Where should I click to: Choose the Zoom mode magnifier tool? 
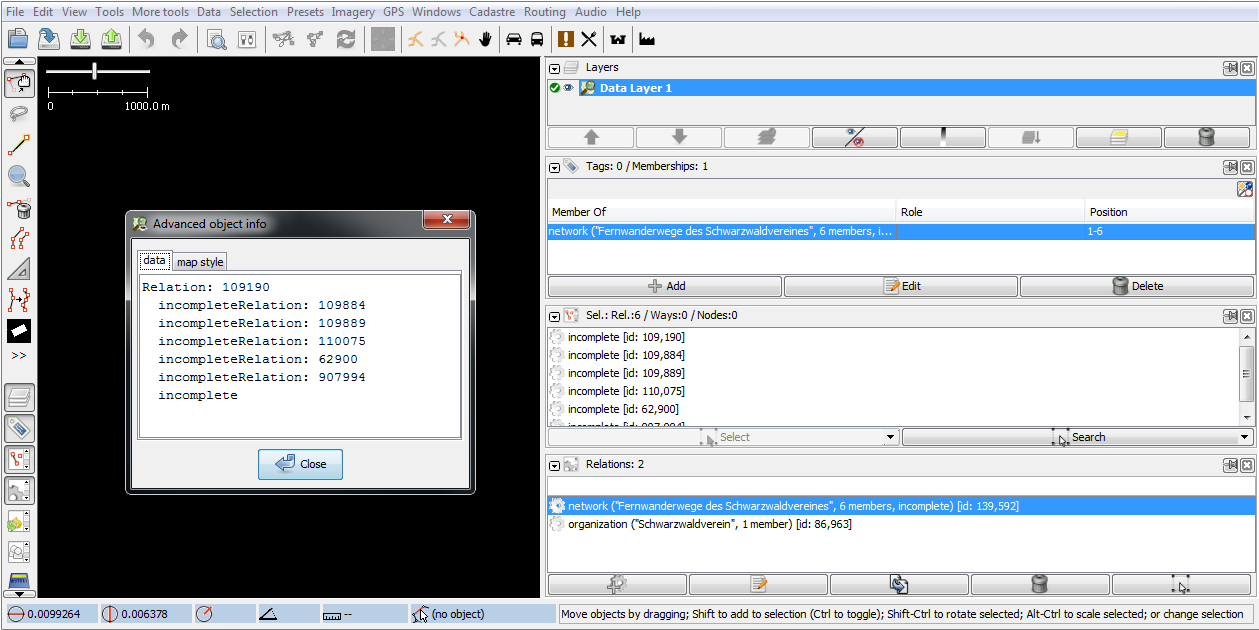19,177
